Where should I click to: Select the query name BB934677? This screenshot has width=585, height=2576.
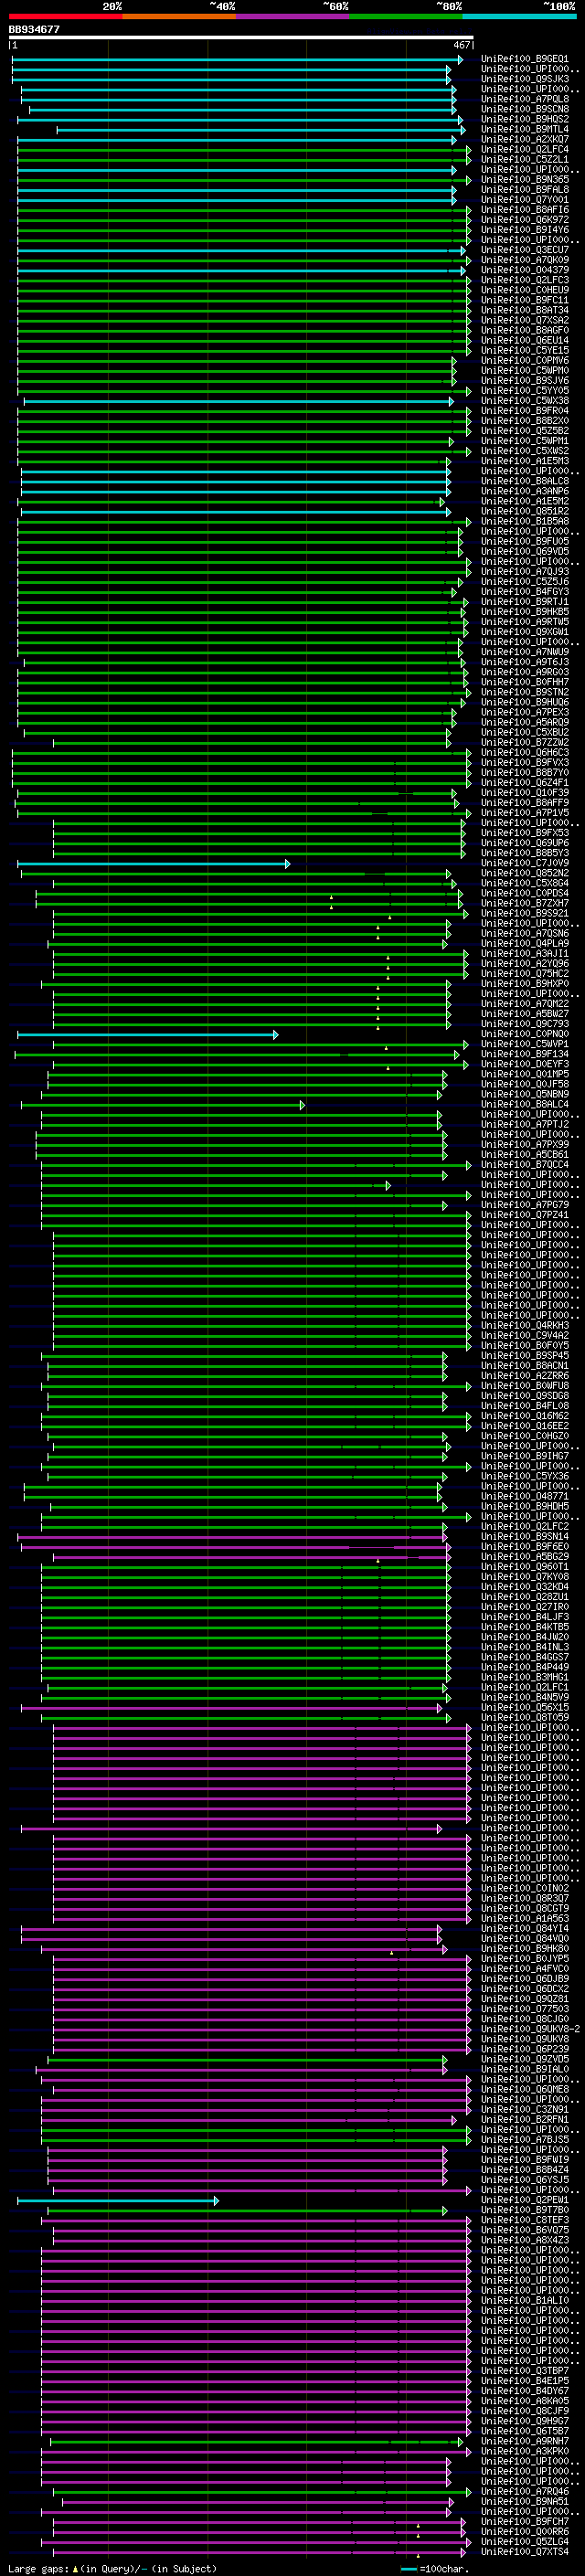[34, 29]
